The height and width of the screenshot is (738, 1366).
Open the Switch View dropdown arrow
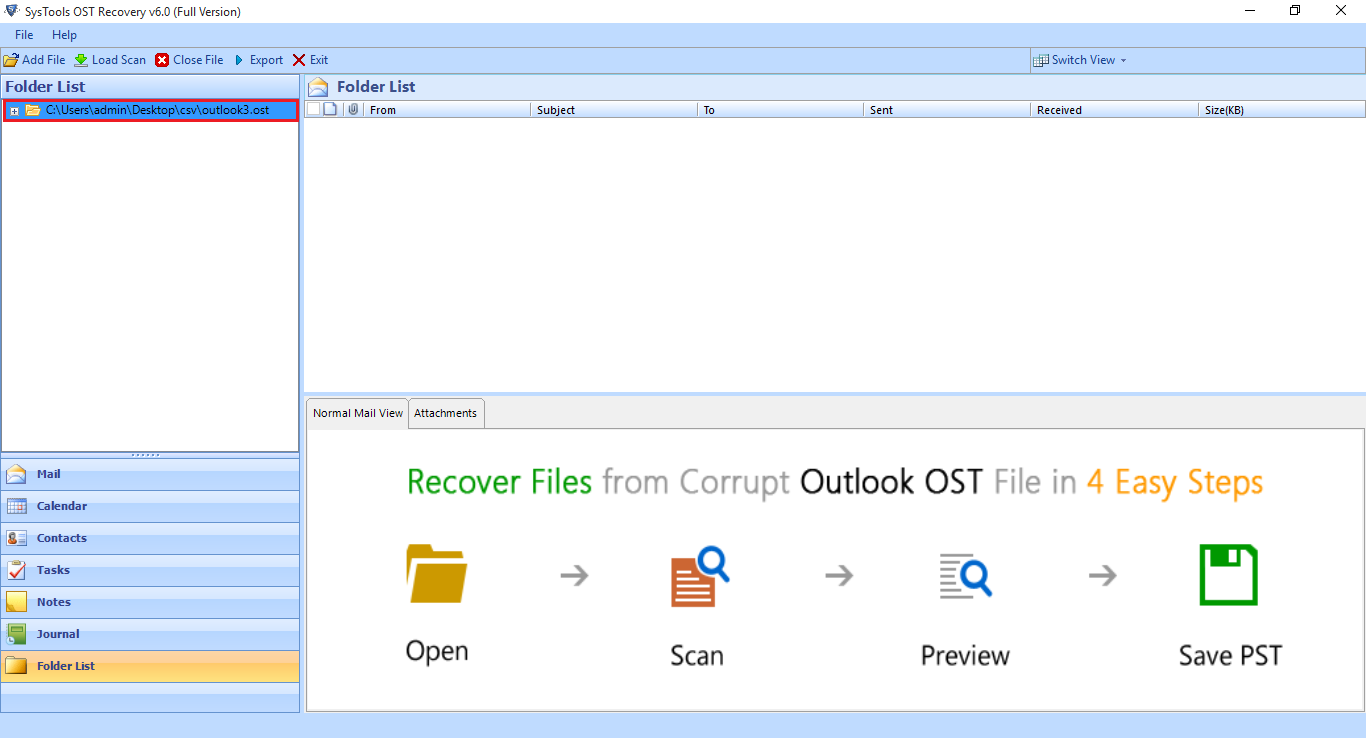[x=1123, y=61]
